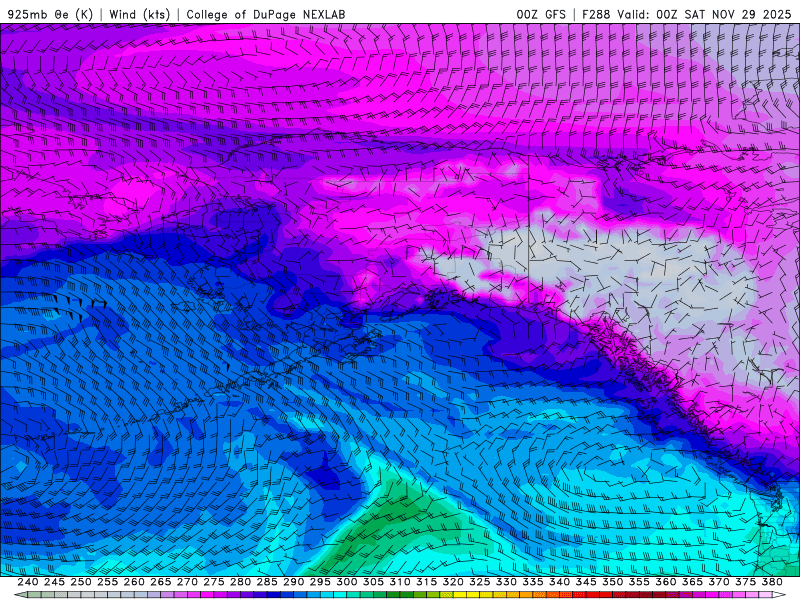Click the "00Z GFS" model run label
The width and height of the screenshot is (800, 600).
[x=541, y=14]
